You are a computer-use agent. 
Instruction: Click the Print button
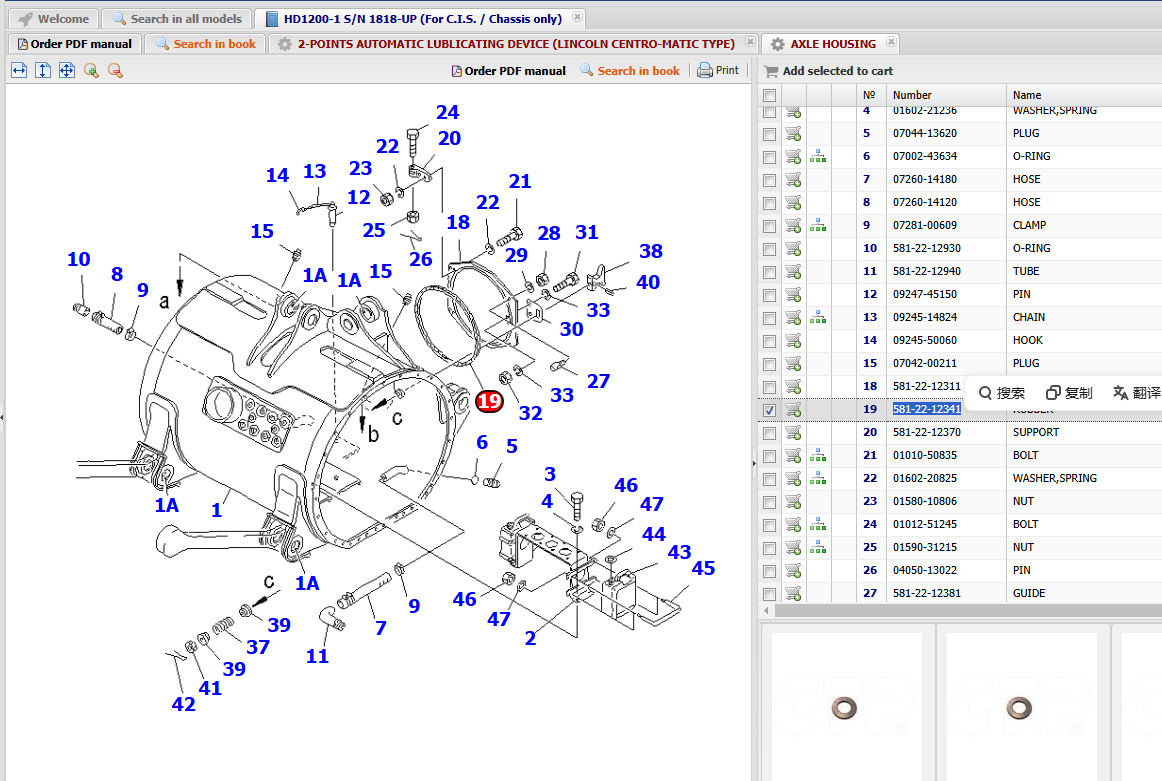(718, 70)
